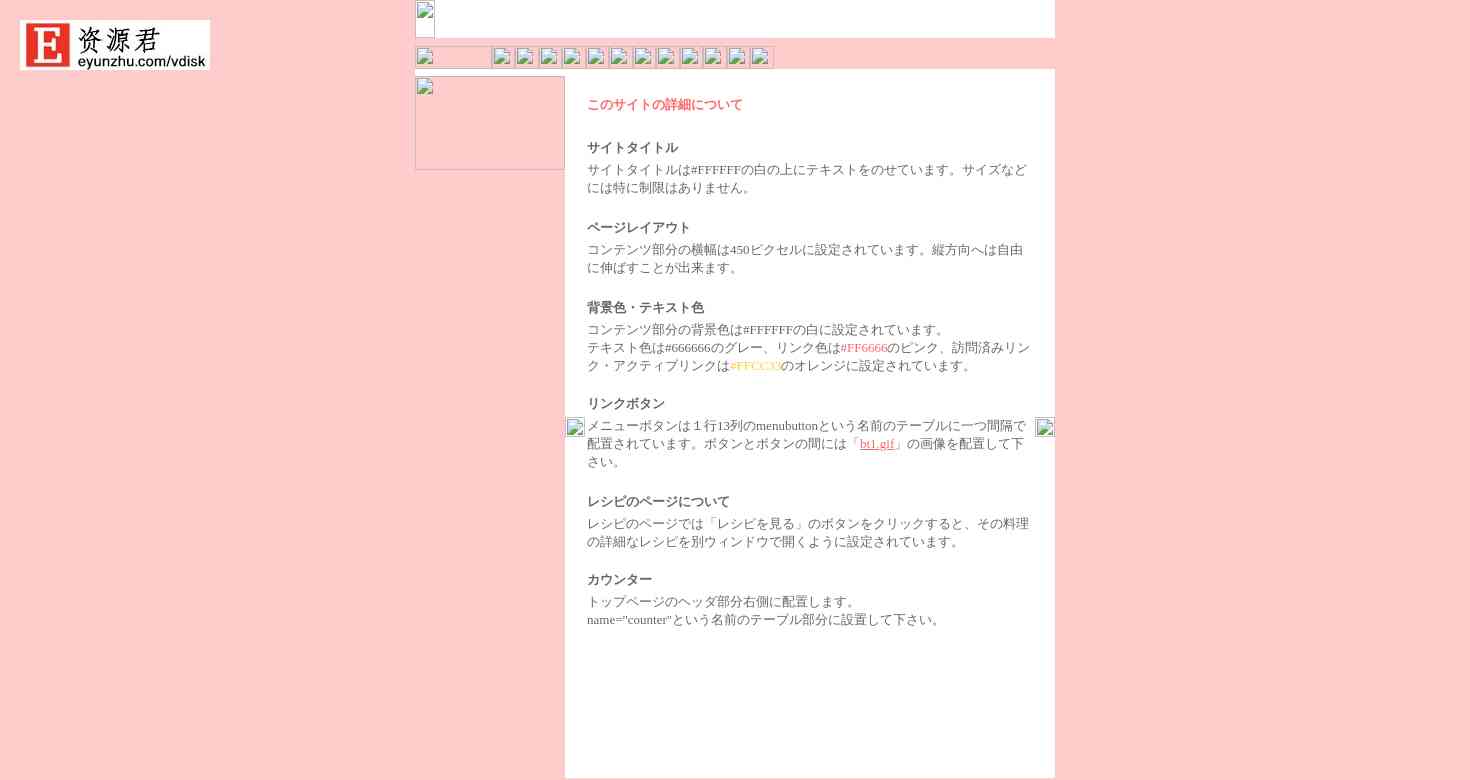Click the large broken image beside the page title

pyautogui.click(x=490, y=123)
